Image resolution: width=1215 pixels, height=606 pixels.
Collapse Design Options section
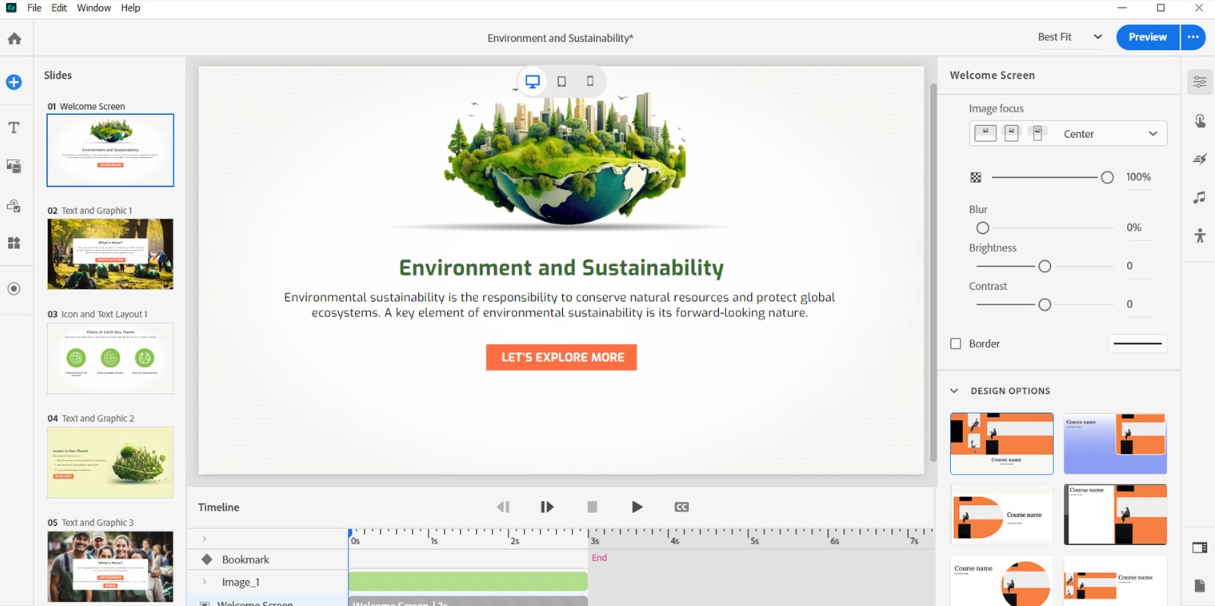pyautogui.click(x=954, y=391)
